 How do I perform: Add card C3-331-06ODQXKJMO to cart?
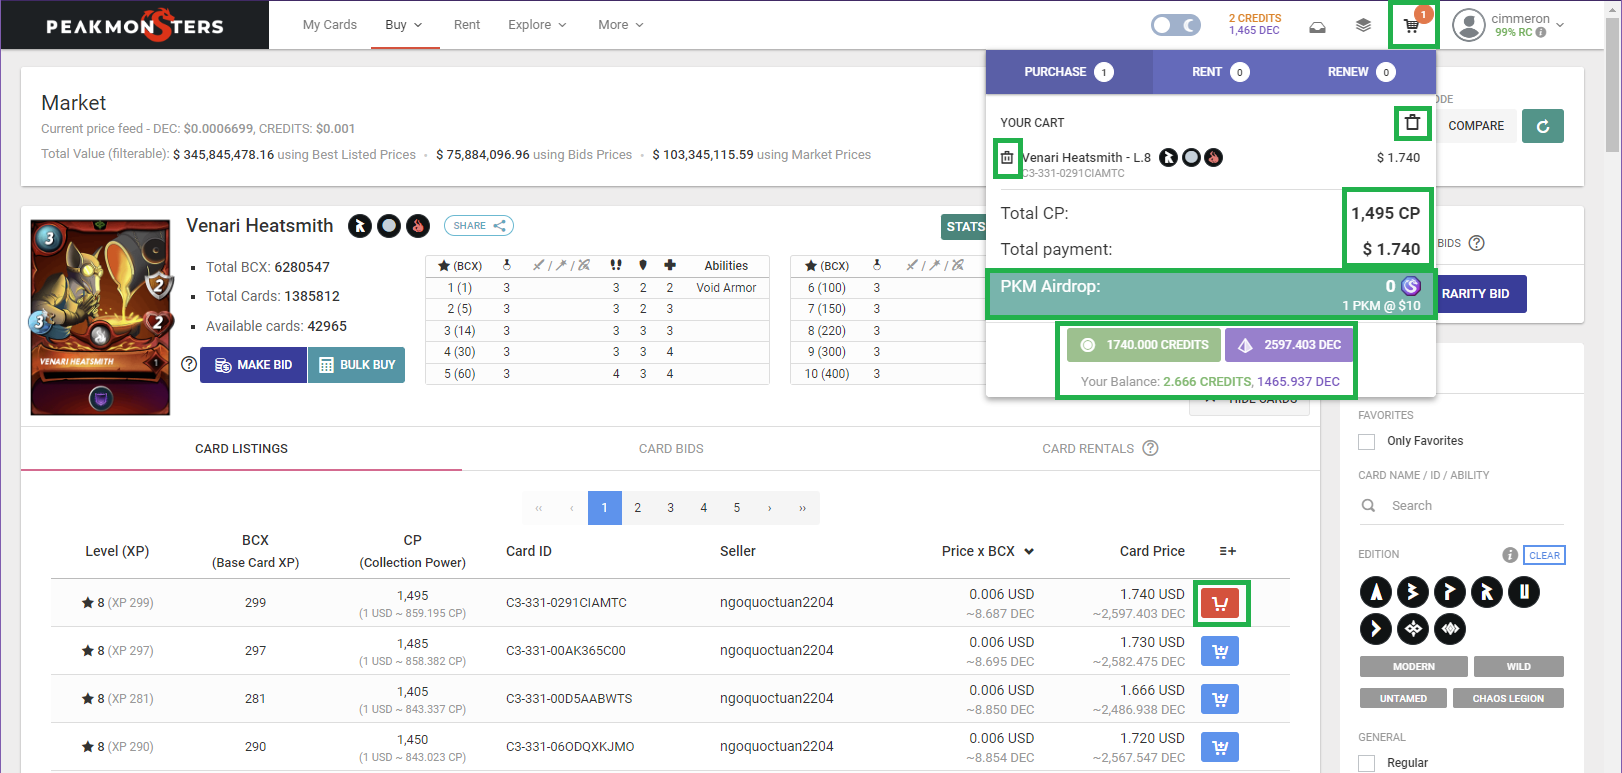[1220, 747]
